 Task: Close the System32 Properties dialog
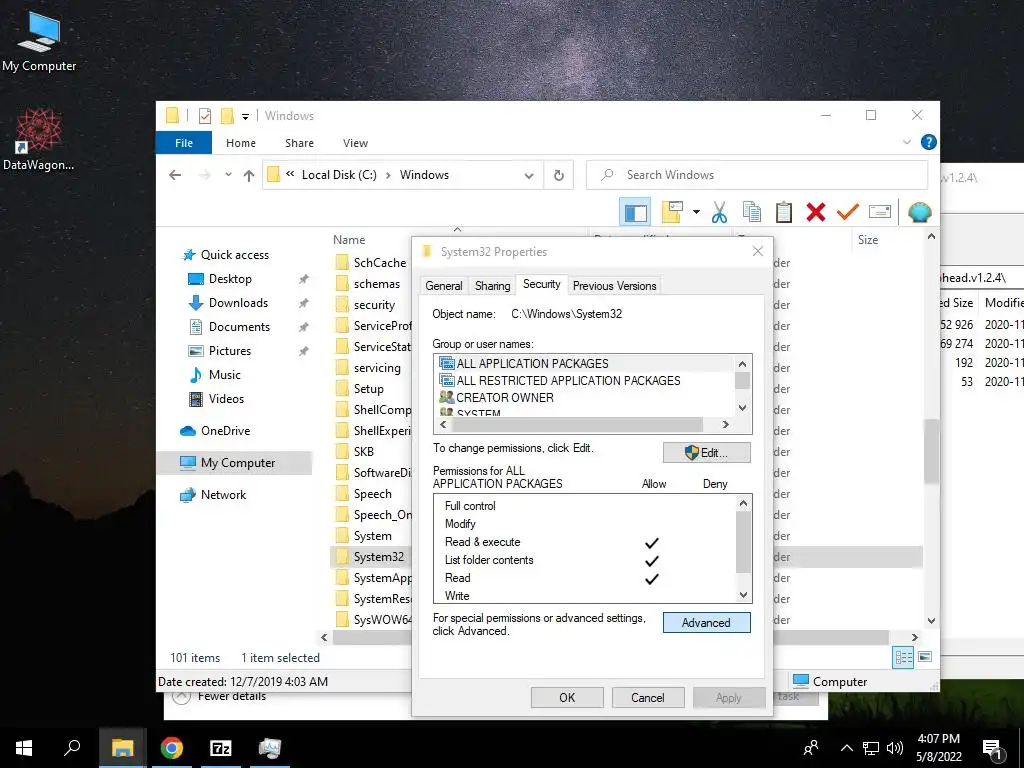758,251
